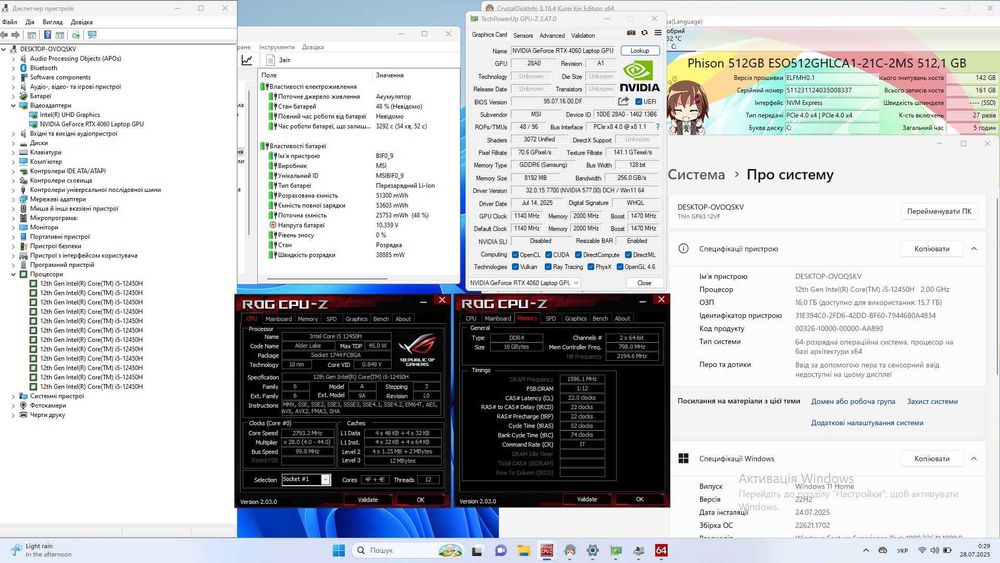The height and width of the screenshot is (563, 1000).
Task: Click the NVIDIA logo in GPU-Z
Action: point(639,76)
